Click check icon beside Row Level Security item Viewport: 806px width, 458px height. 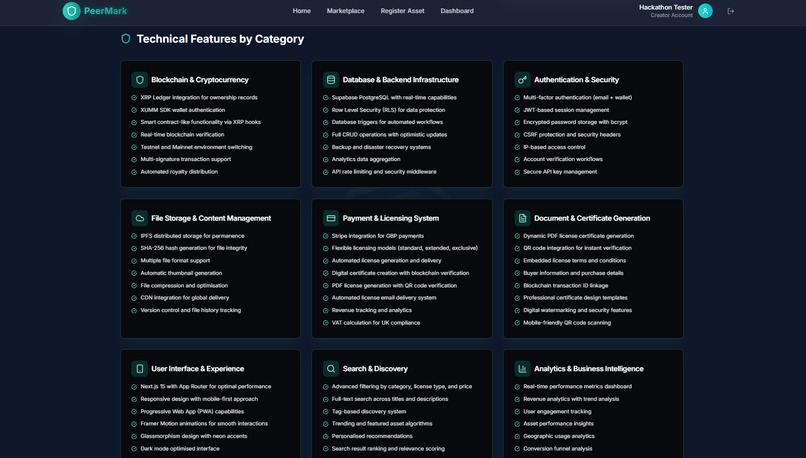(x=325, y=110)
